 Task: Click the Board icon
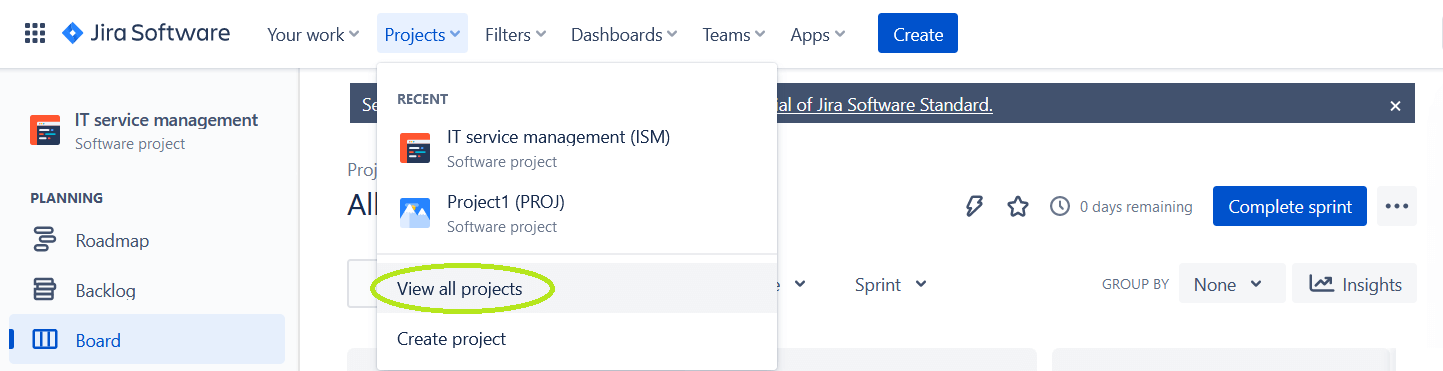coord(45,340)
